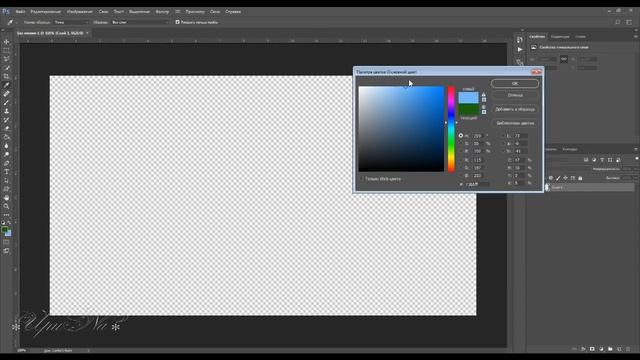Toggle Quick Mask mode icon

coord(7,242)
